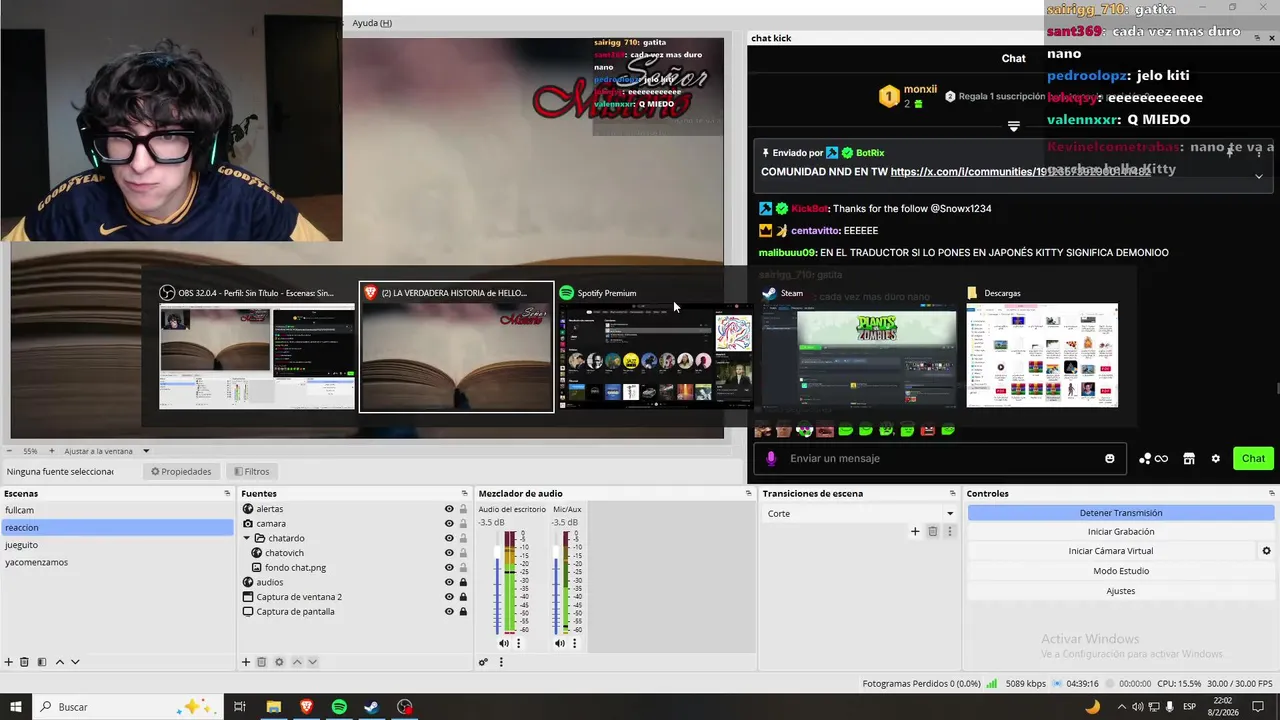
Task: Open Mic/Aux three-dot options
Action: 574,643
